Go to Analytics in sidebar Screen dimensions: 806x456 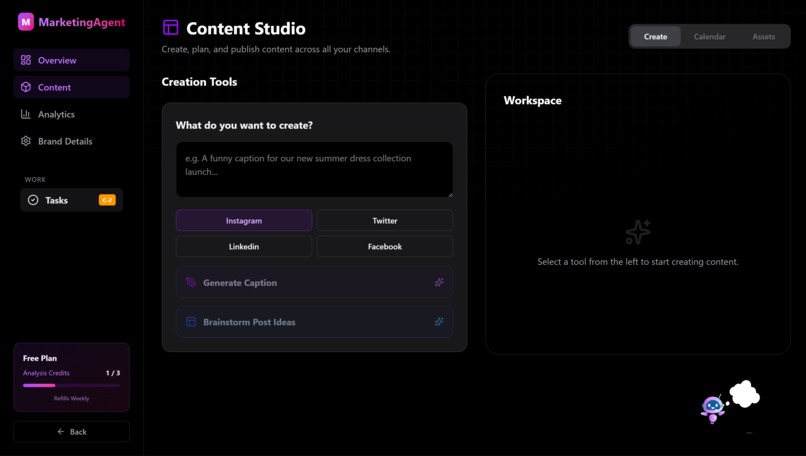[71, 114]
